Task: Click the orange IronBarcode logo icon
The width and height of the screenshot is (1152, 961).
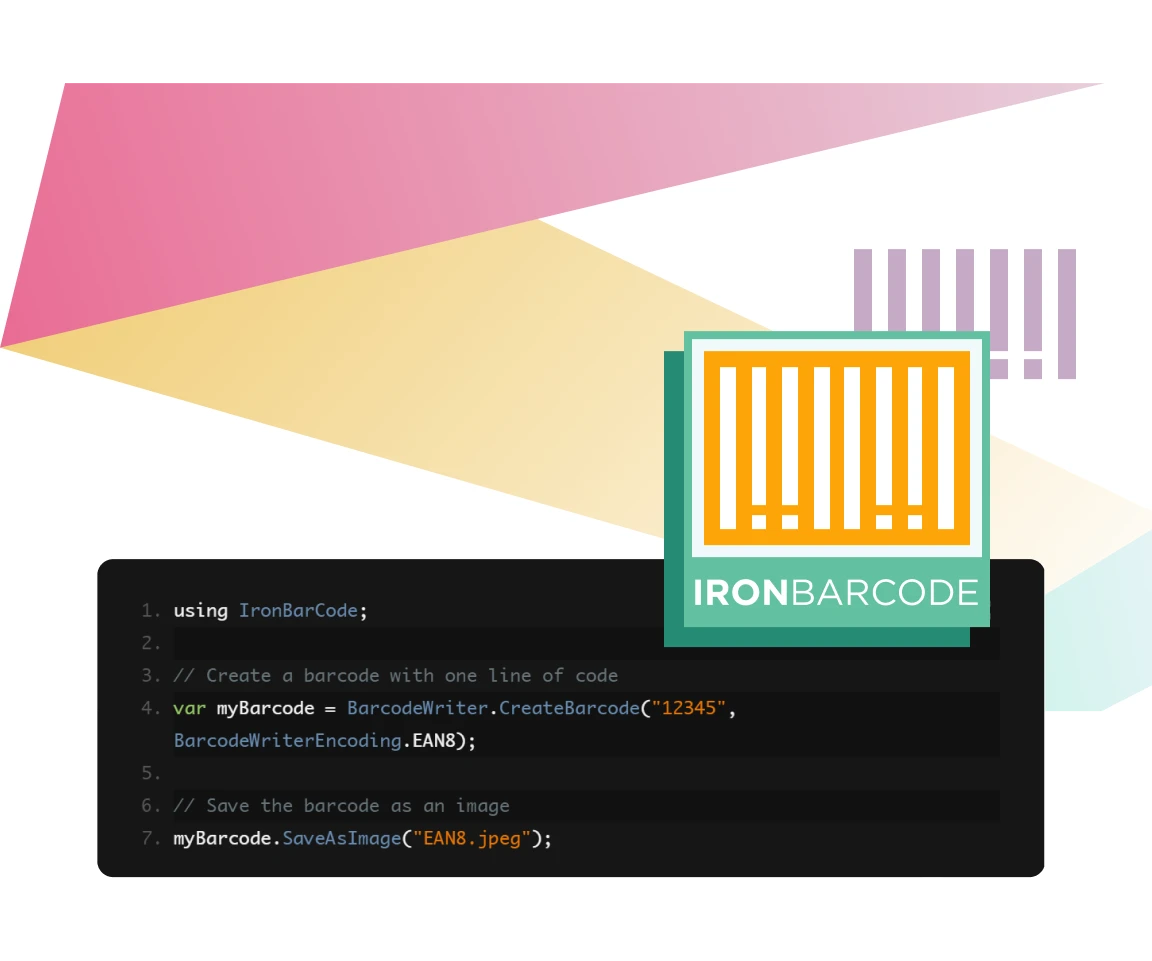Action: (837, 447)
